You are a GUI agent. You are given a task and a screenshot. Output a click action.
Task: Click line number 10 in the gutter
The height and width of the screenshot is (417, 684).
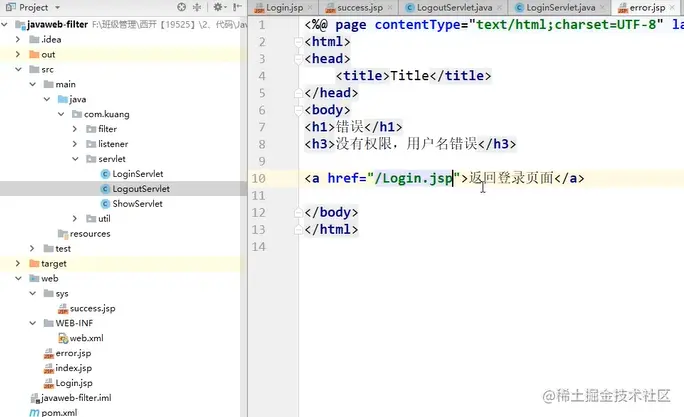click(258, 178)
